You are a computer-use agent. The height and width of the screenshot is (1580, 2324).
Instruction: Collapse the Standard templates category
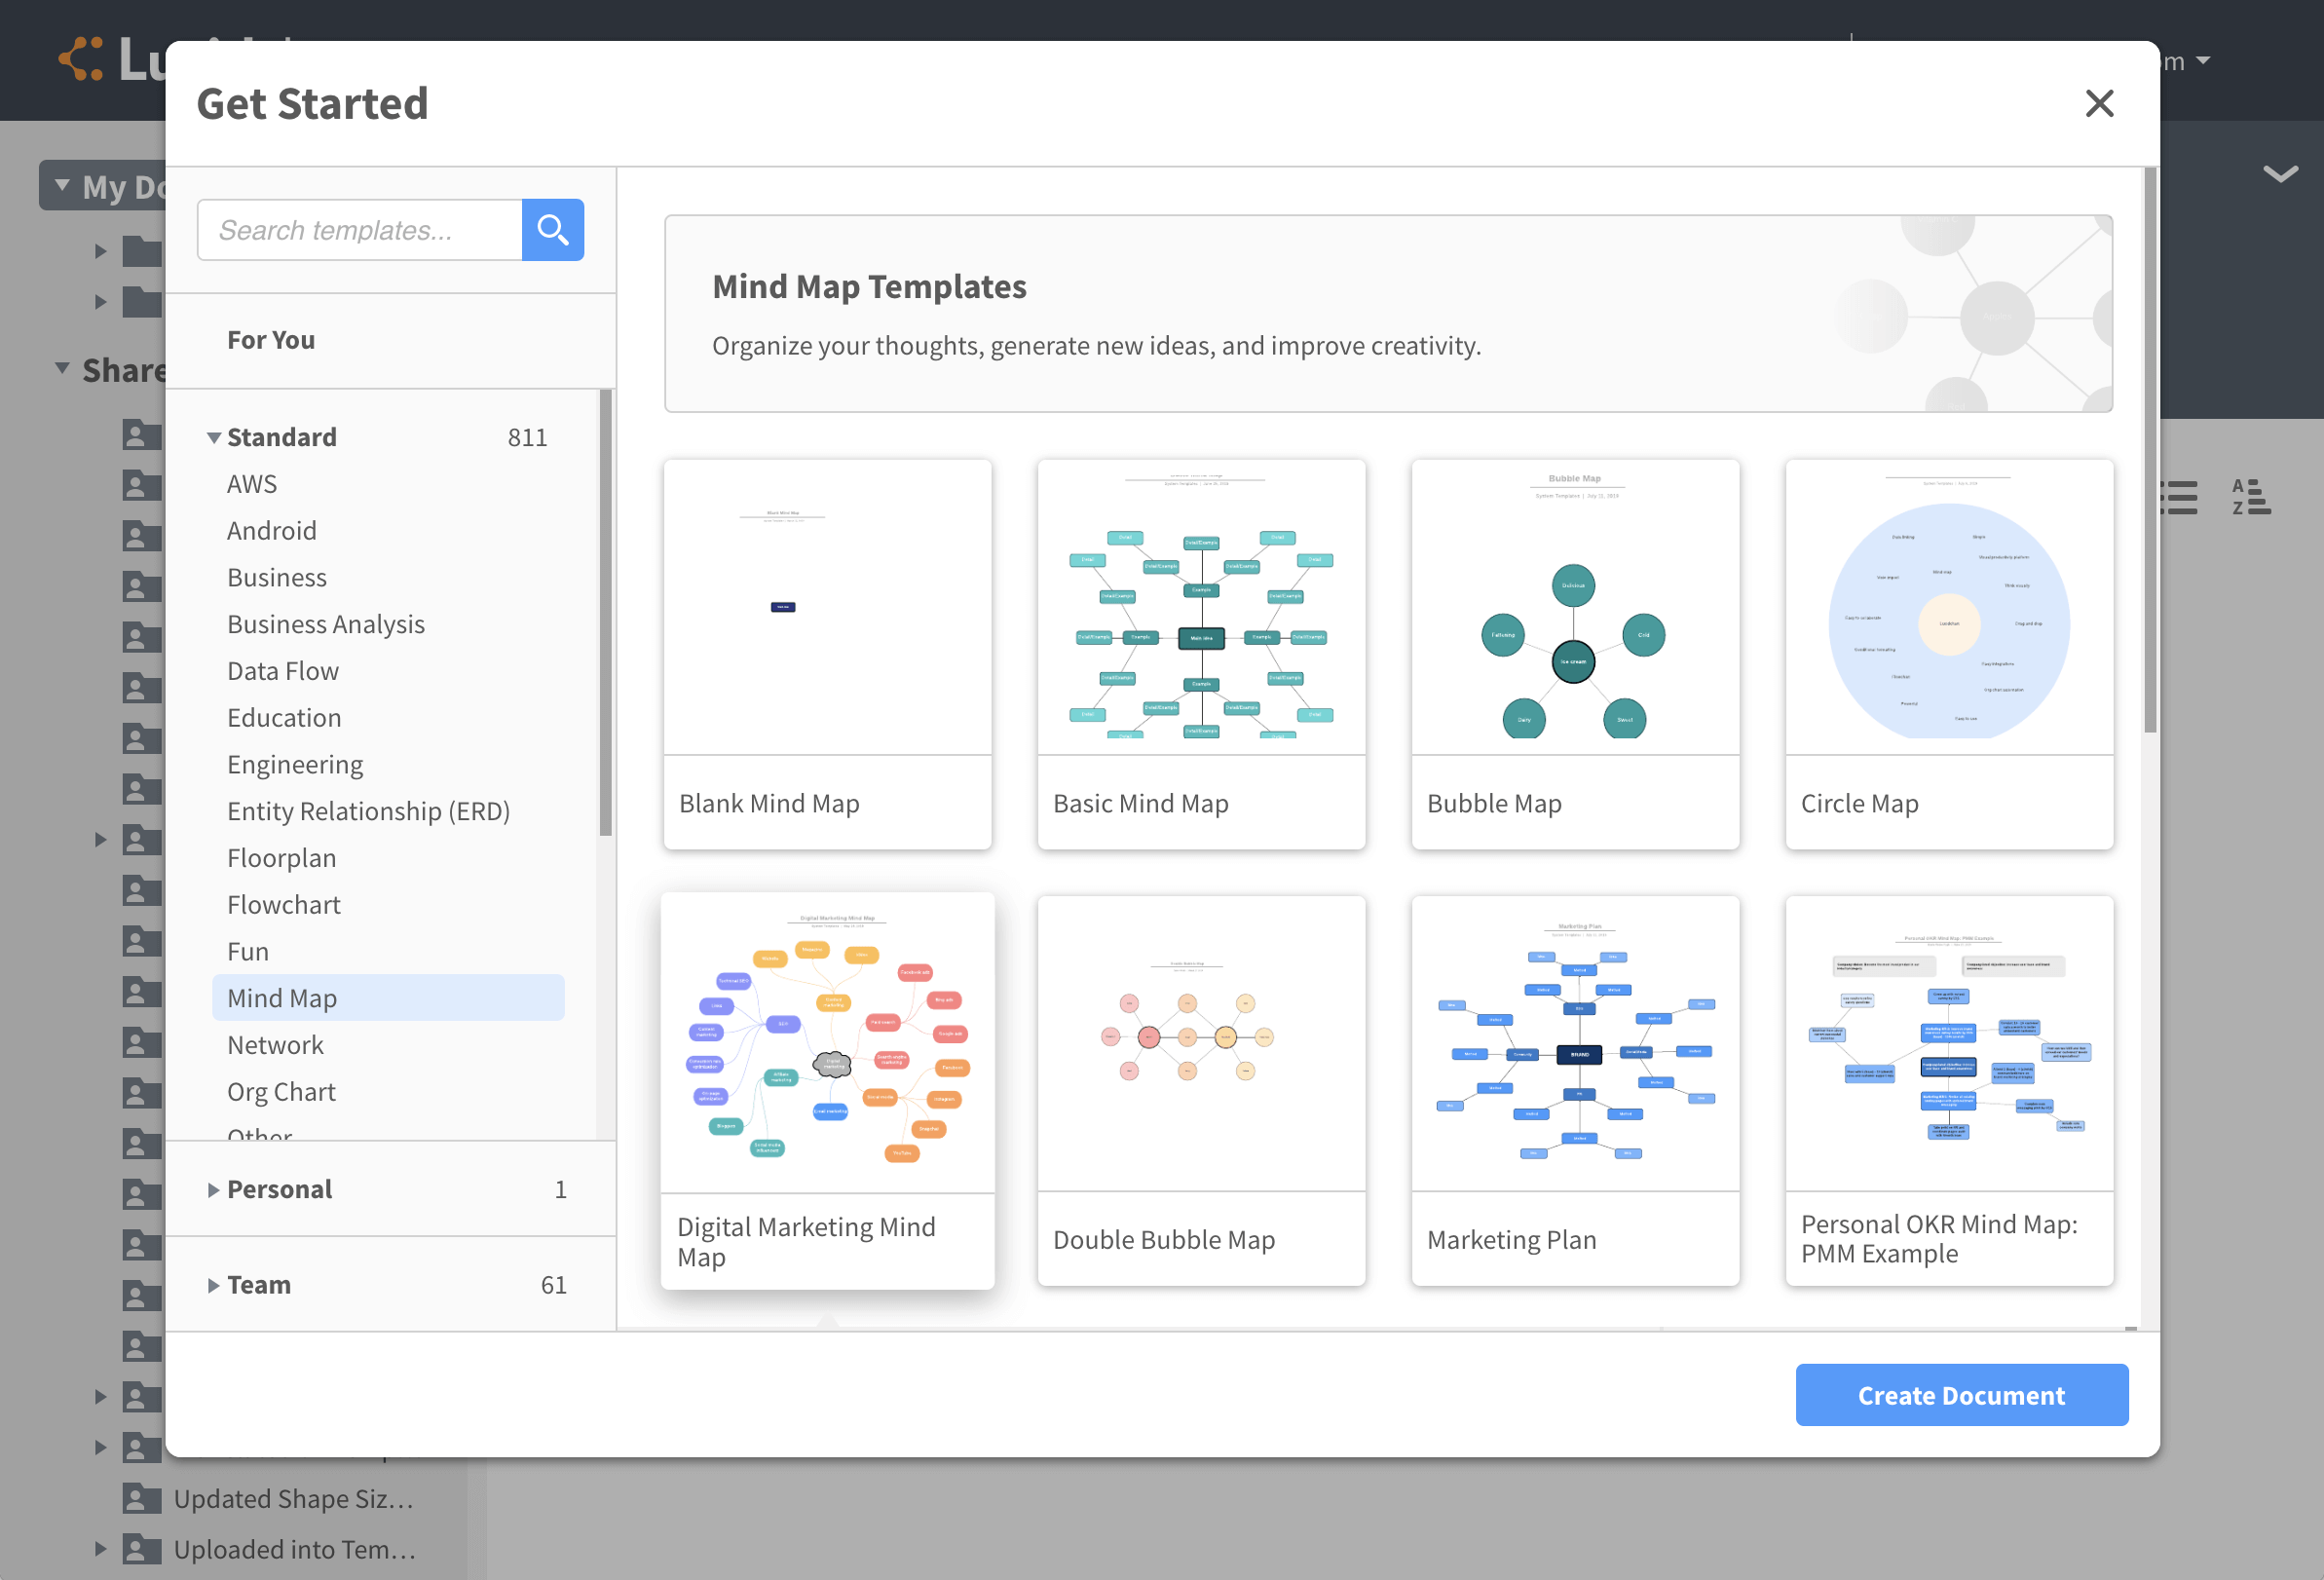[214, 438]
